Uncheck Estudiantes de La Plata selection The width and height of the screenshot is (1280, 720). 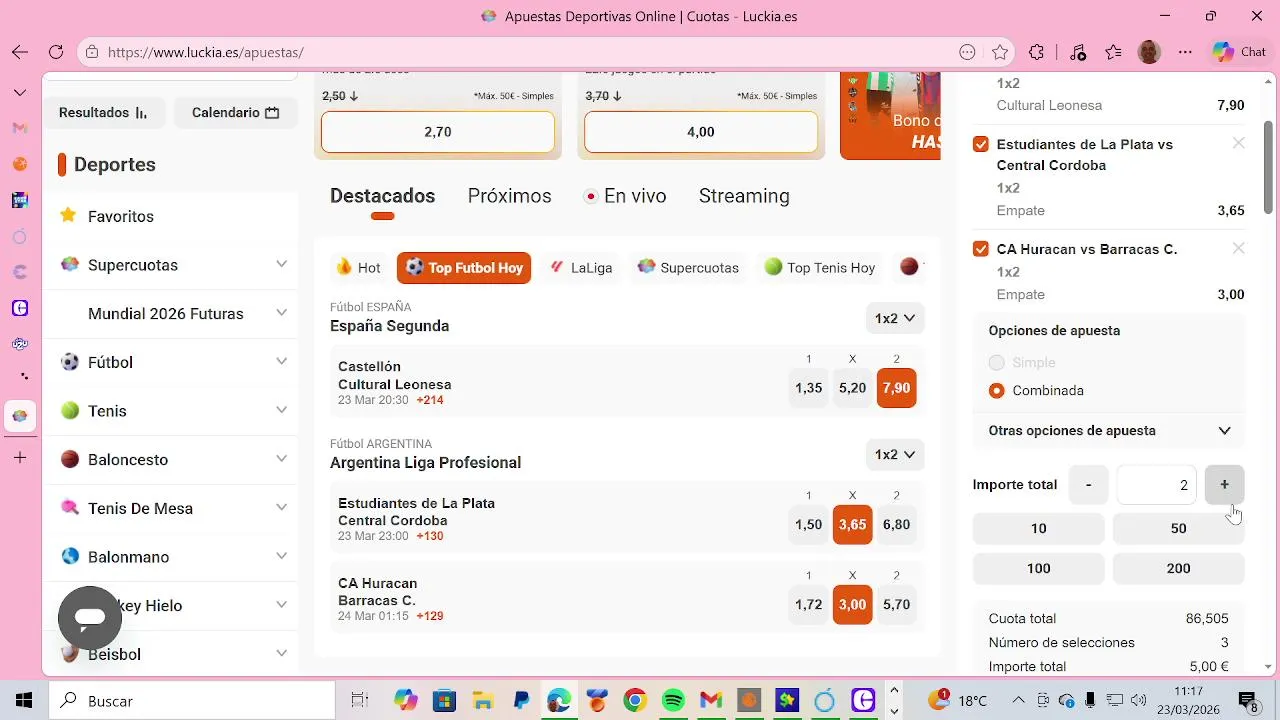click(981, 144)
